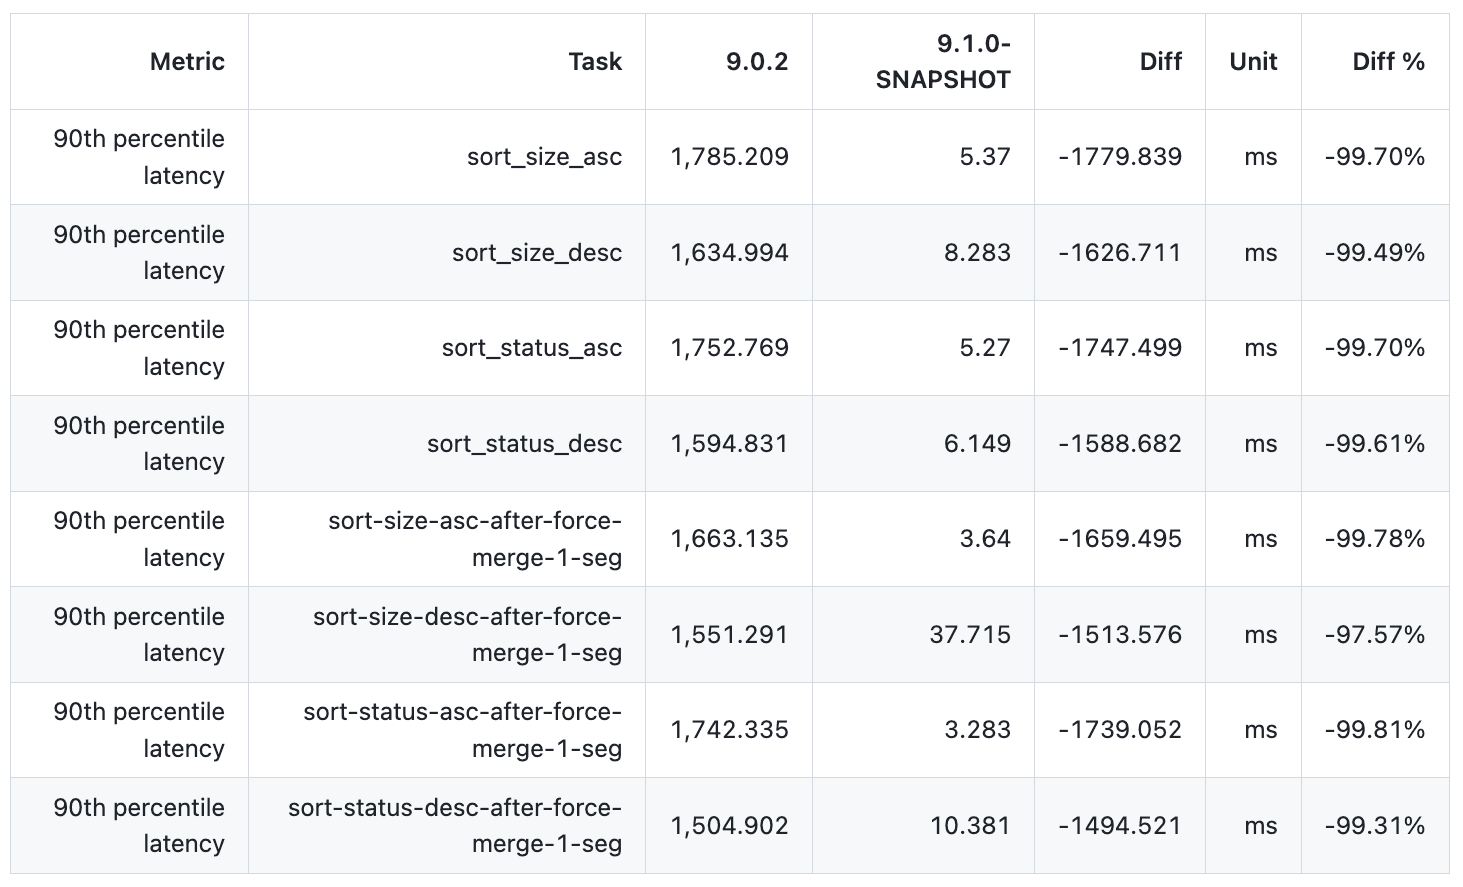Click the Task column header
This screenshot has width=1463, height=887.
point(595,62)
